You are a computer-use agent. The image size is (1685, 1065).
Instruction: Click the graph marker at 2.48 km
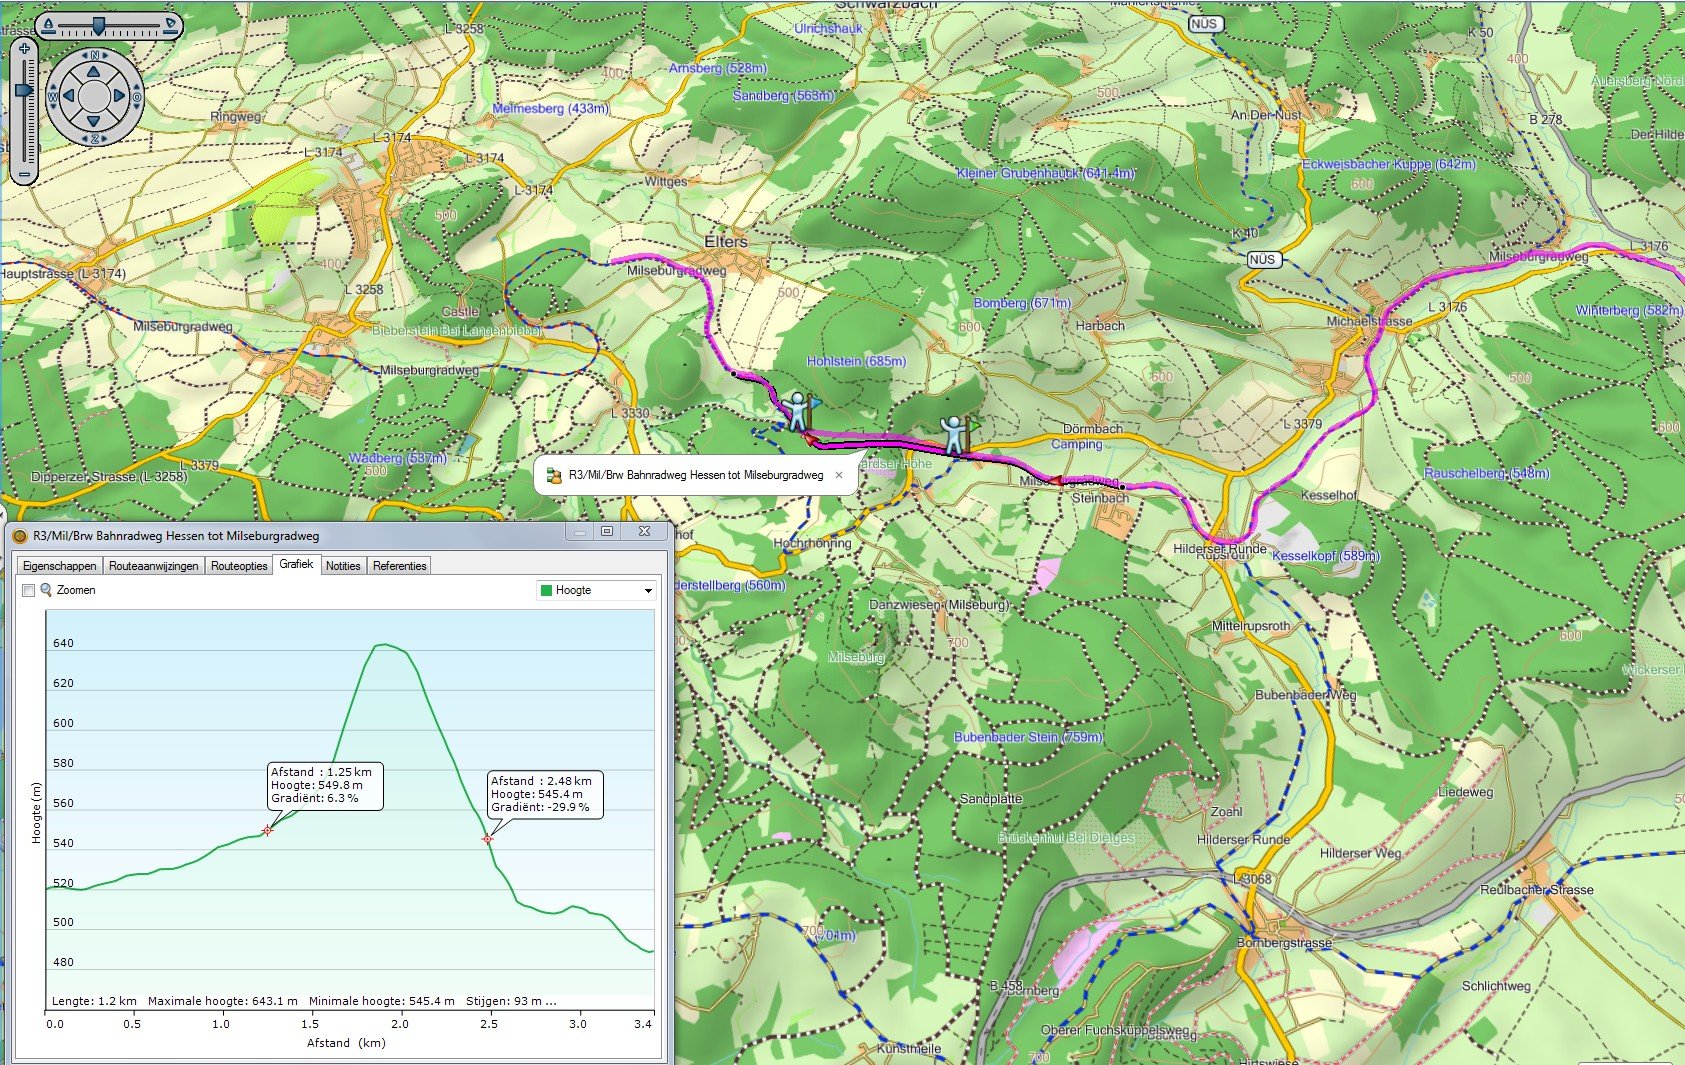click(x=487, y=839)
